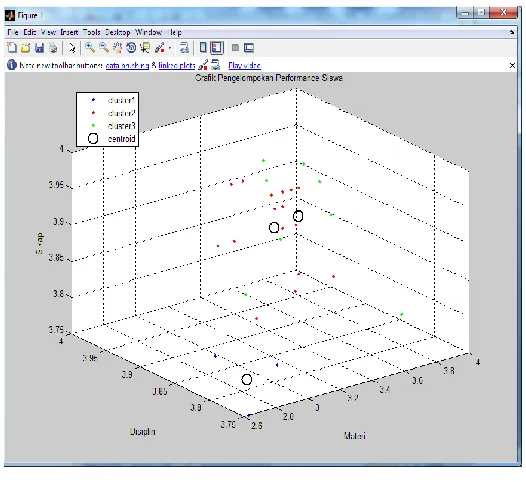The image size is (526, 482).
Task: Open the Help menu
Action: pyautogui.click(x=175, y=32)
